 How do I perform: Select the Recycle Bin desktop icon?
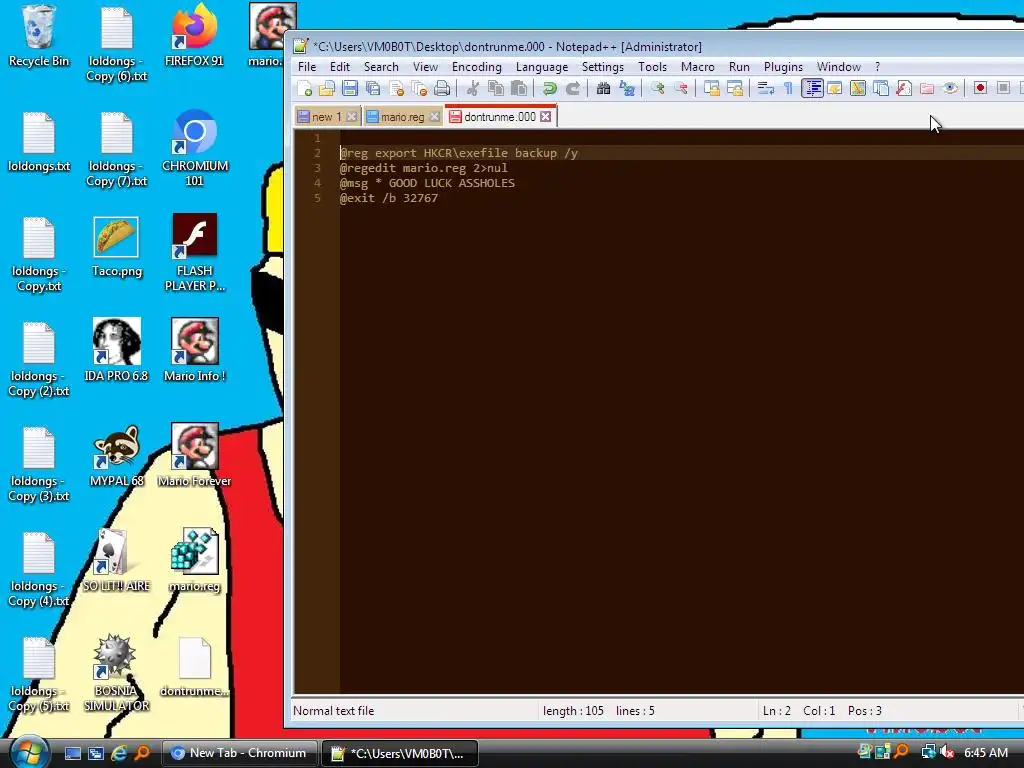tap(39, 36)
